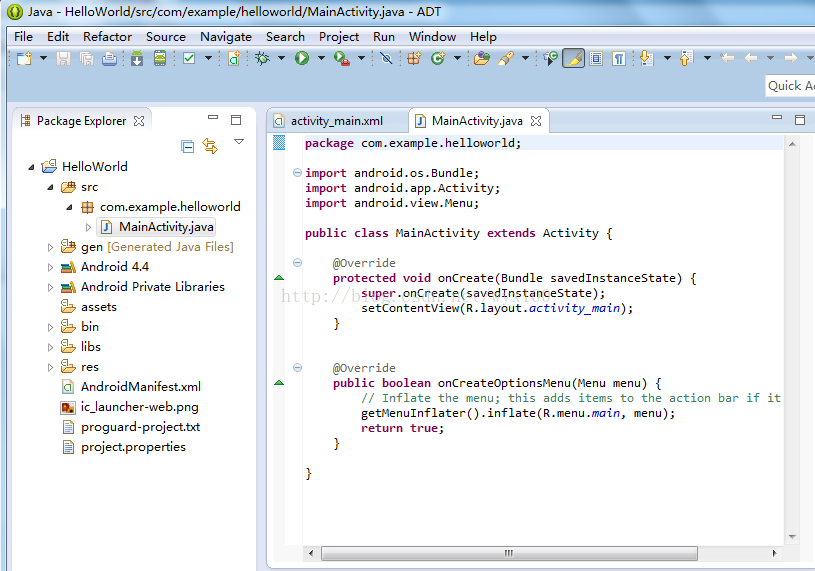Click the Open Type folder icon
Screen dimensions: 815x571
[x=482, y=58]
